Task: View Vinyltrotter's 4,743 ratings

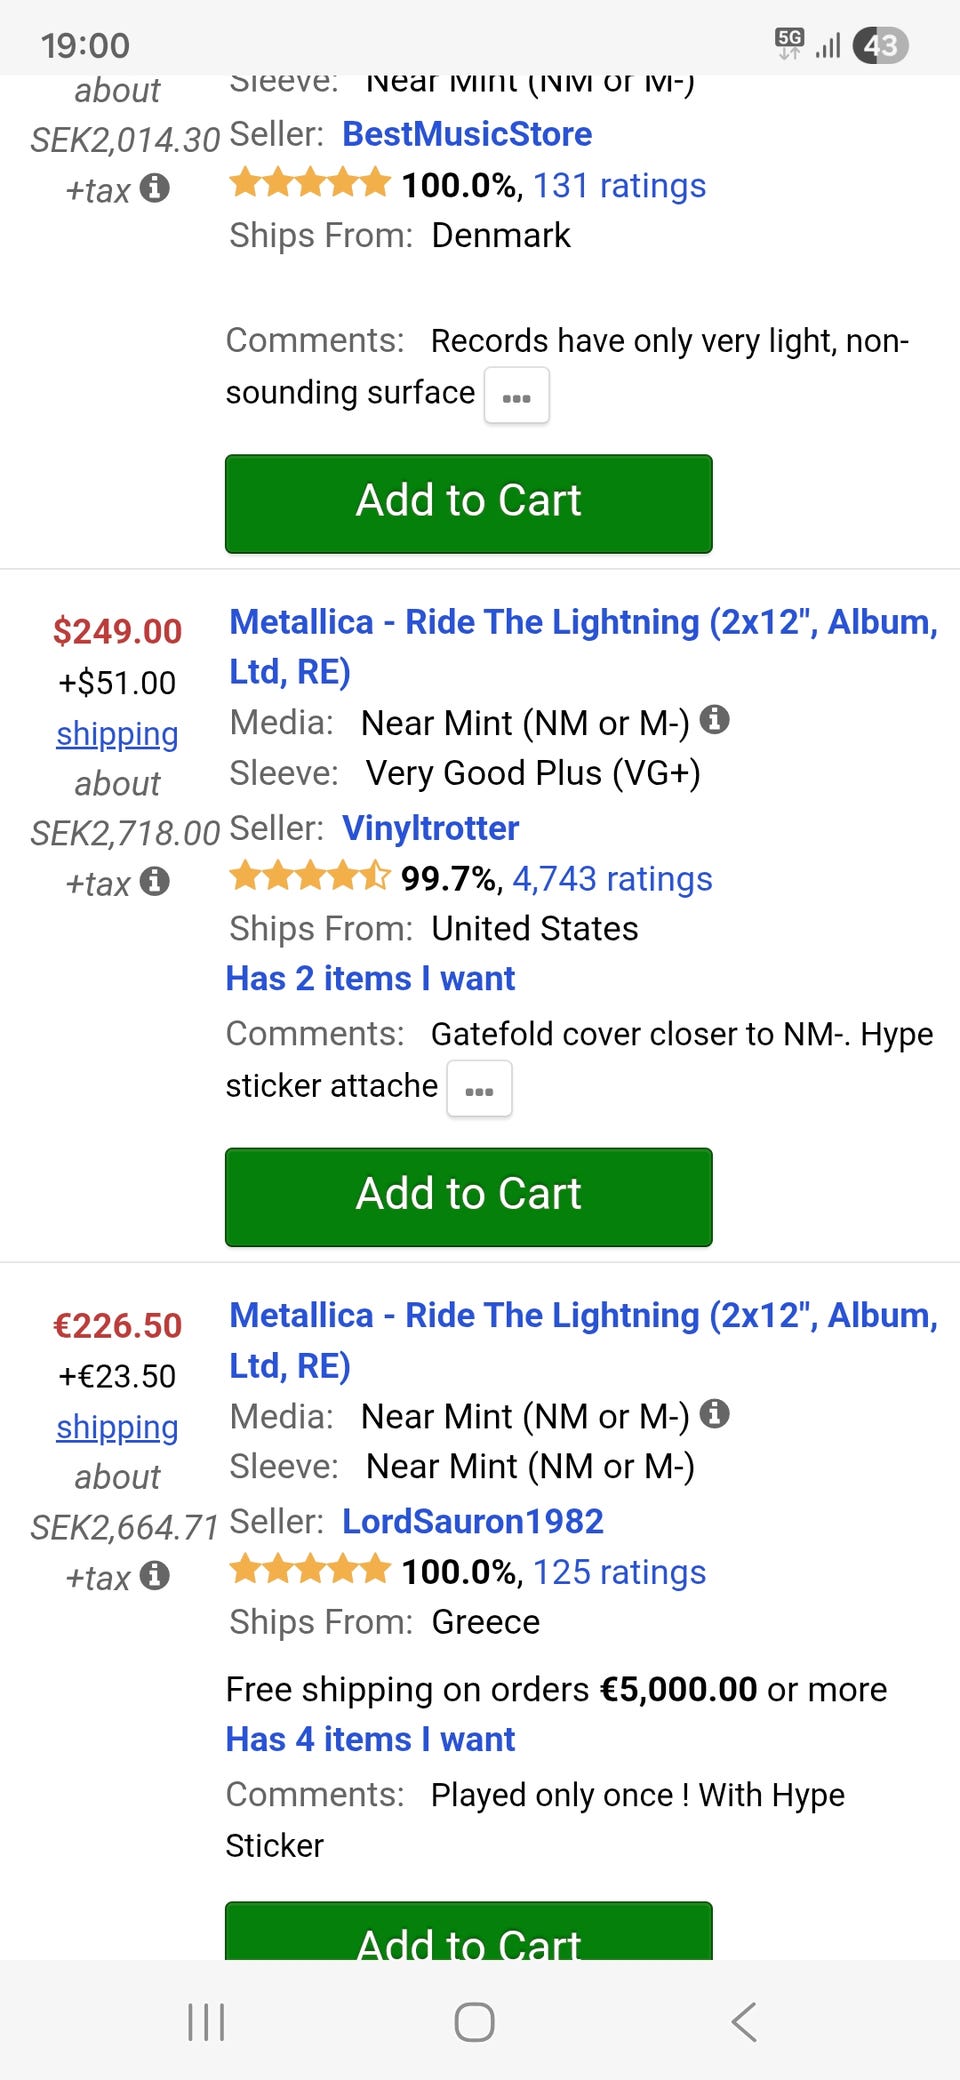Action: [x=612, y=879]
